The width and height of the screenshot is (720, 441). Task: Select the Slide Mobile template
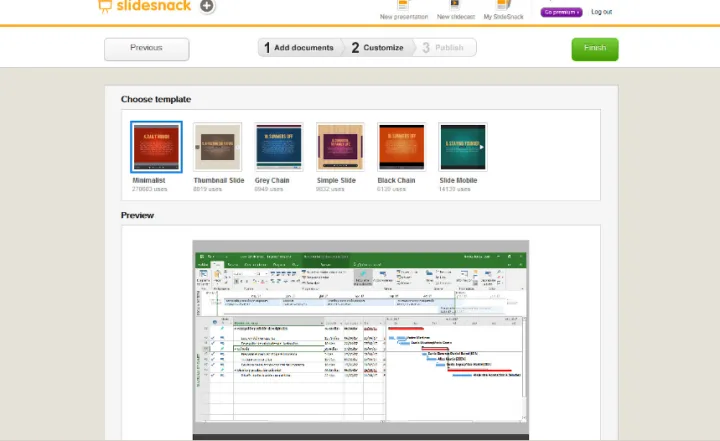coord(462,148)
